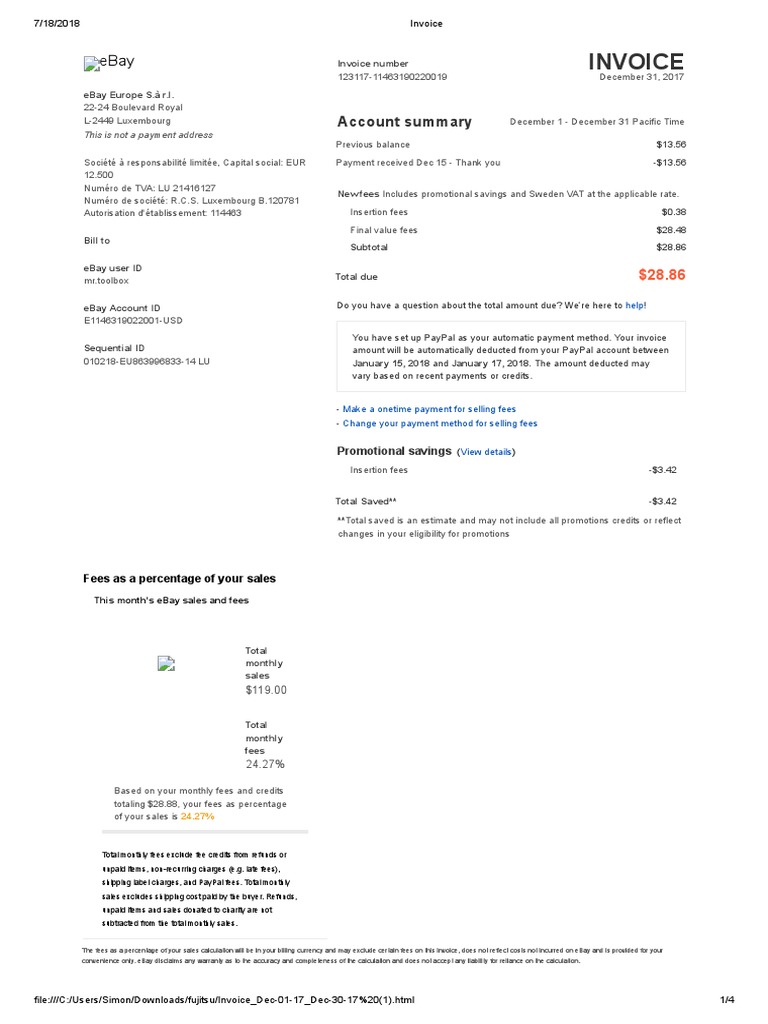The height and width of the screenshot is (1024, 768).
Task: Click the eBay logo image
Action: click(x=109, y=63)
